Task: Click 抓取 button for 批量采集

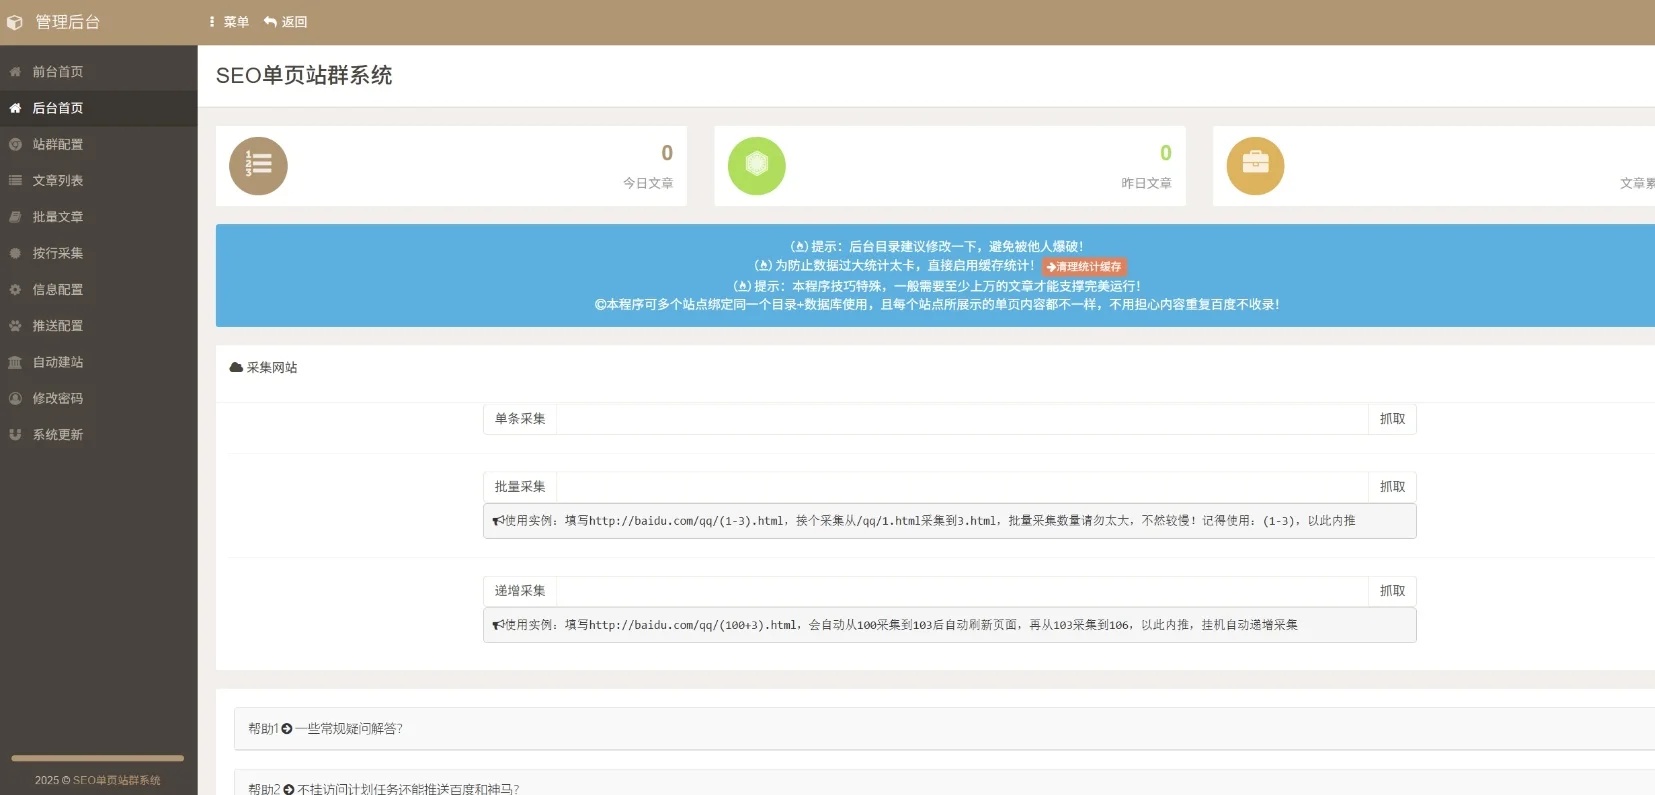Action: 1392,487
